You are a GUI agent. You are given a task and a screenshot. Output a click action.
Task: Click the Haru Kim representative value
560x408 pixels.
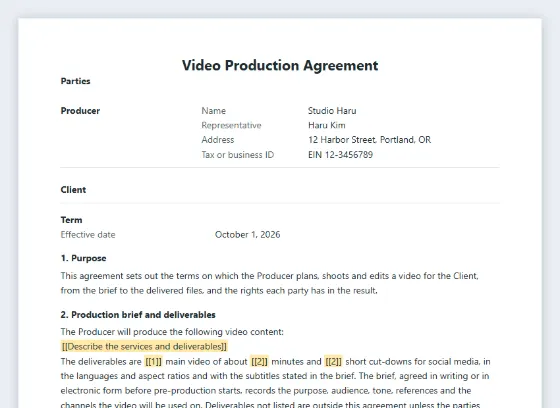pyautogui.click(x=326, y=125)
